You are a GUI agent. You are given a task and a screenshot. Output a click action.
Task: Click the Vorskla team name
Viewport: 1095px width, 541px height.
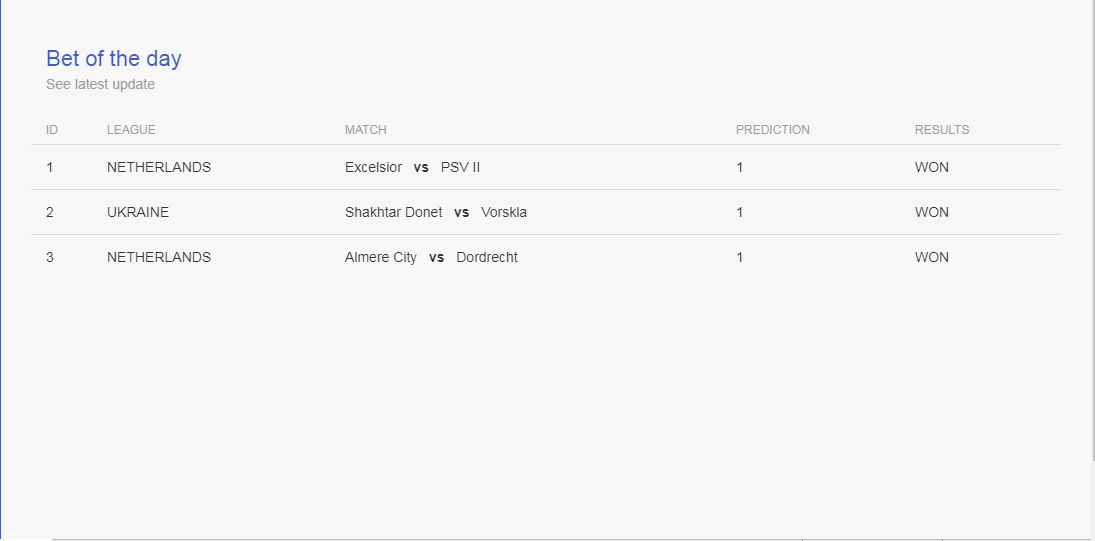tap(504, 212)
